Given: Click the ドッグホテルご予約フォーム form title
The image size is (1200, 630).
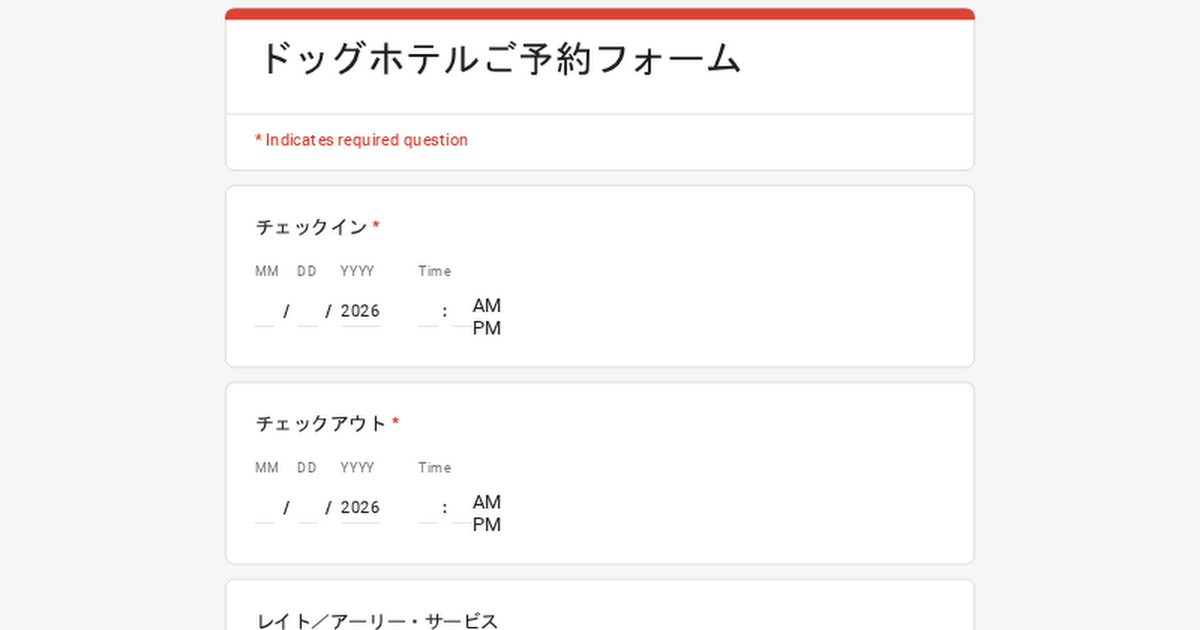Looking at the screenshot, I should (x=500, y=59).
